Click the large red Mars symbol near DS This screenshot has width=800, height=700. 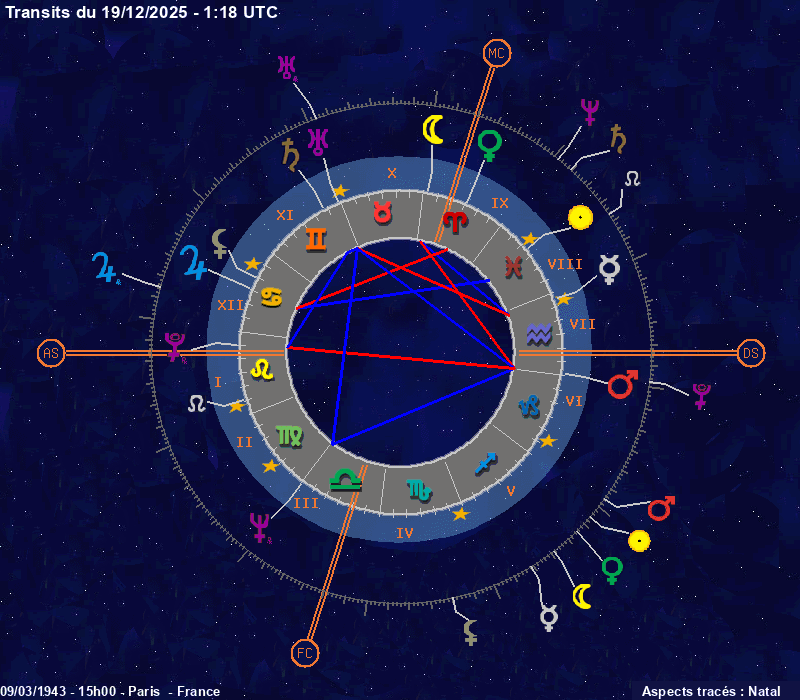(622, 385)
